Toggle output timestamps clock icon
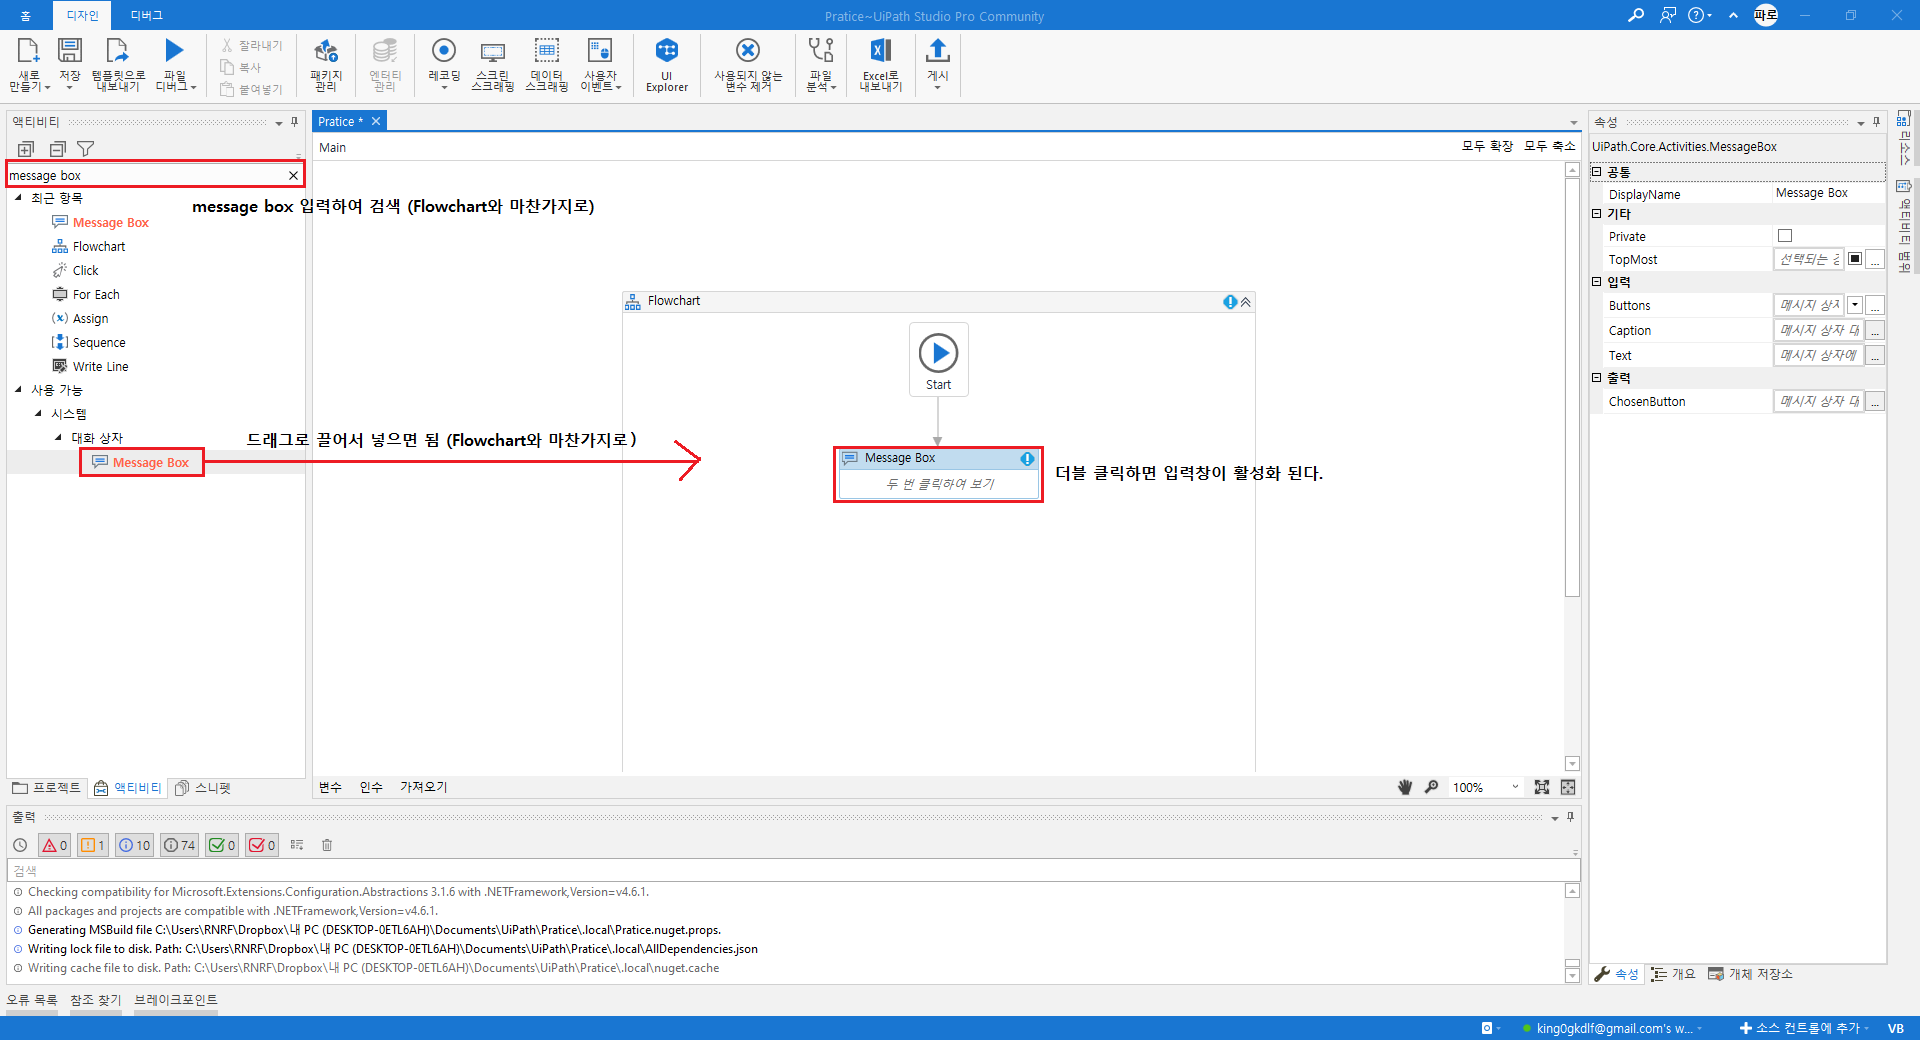This screenshot has width=1920, height=1040. coord(20,845)
